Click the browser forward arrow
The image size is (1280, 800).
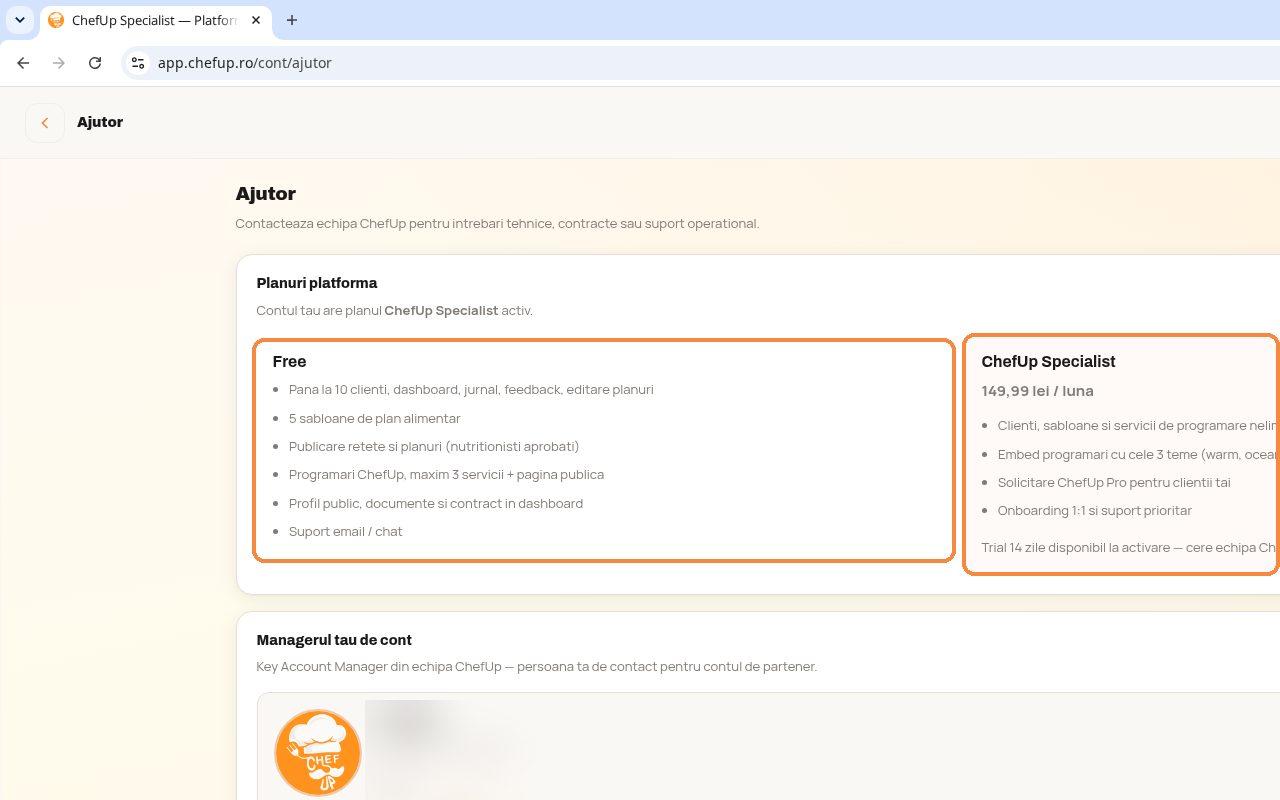coord(59,63)
